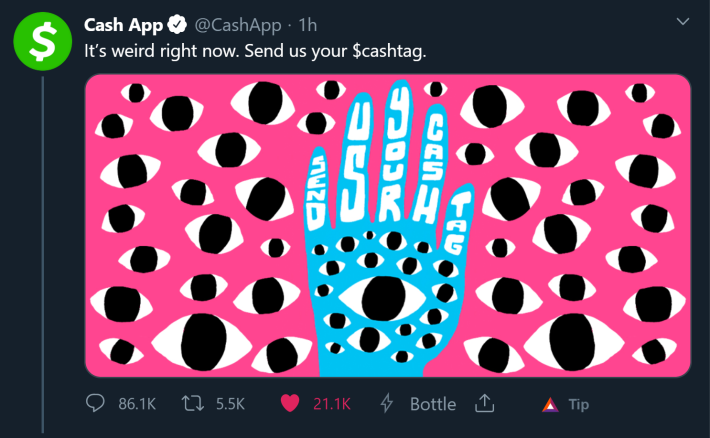Click the Tip button label

click(579, 404)
